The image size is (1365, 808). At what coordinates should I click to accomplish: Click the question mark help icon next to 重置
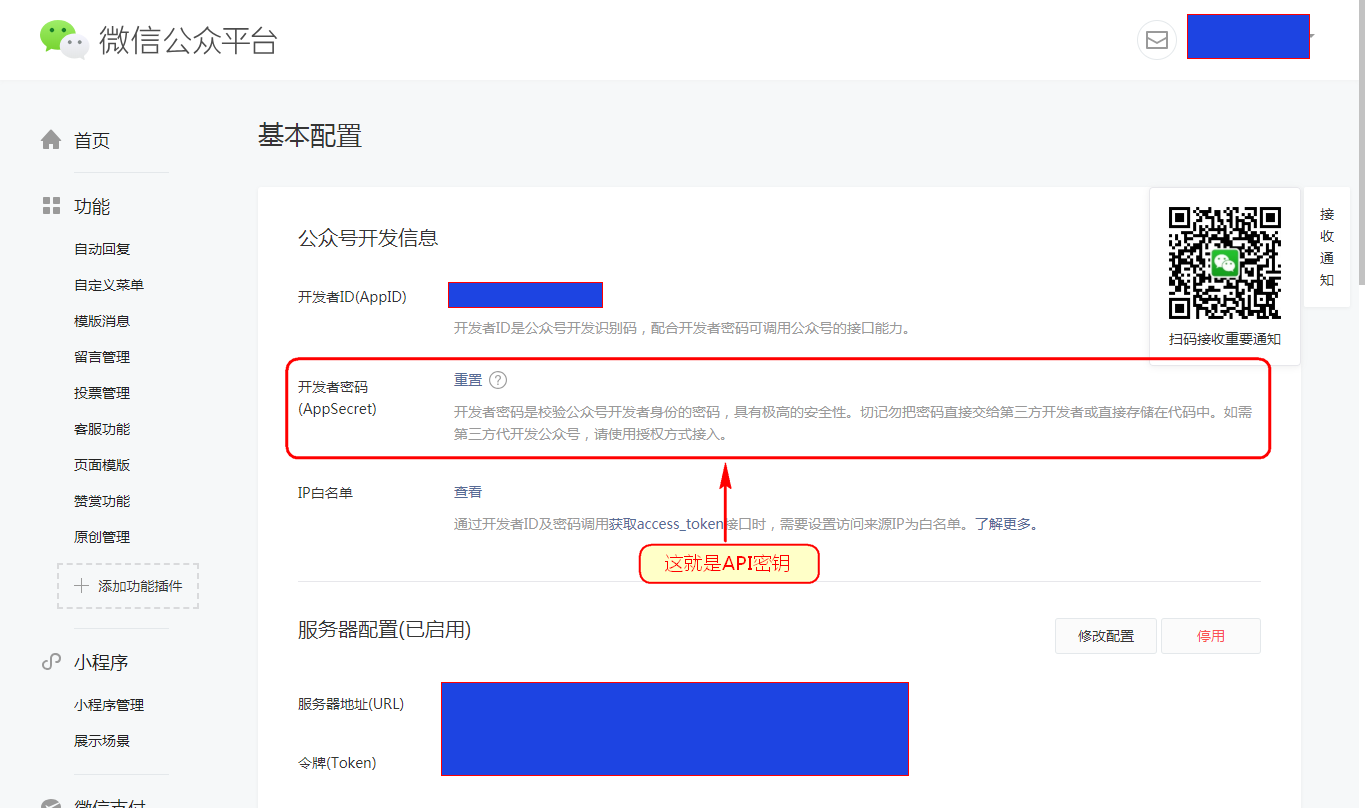pos(498,380)
